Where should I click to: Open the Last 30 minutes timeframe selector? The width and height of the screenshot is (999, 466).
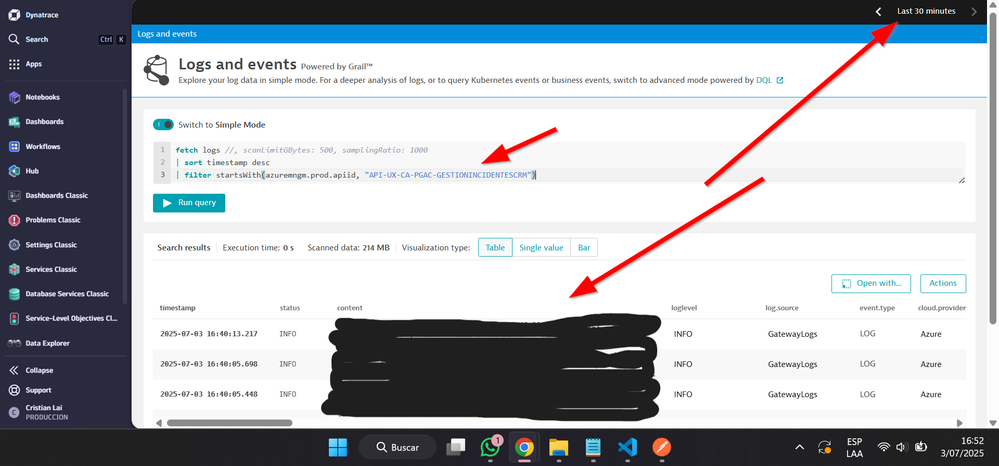pos(923,11)
